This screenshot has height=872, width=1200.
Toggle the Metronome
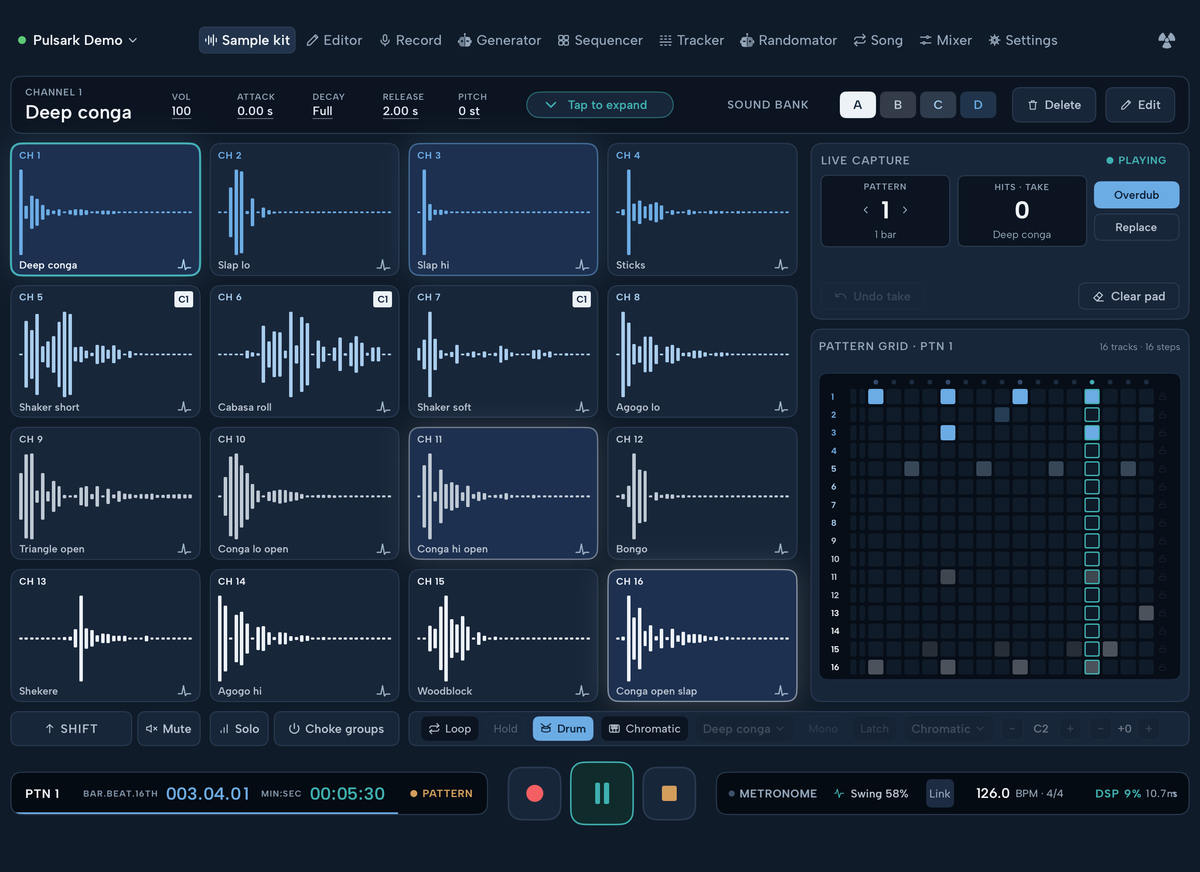tap(773, 793)
